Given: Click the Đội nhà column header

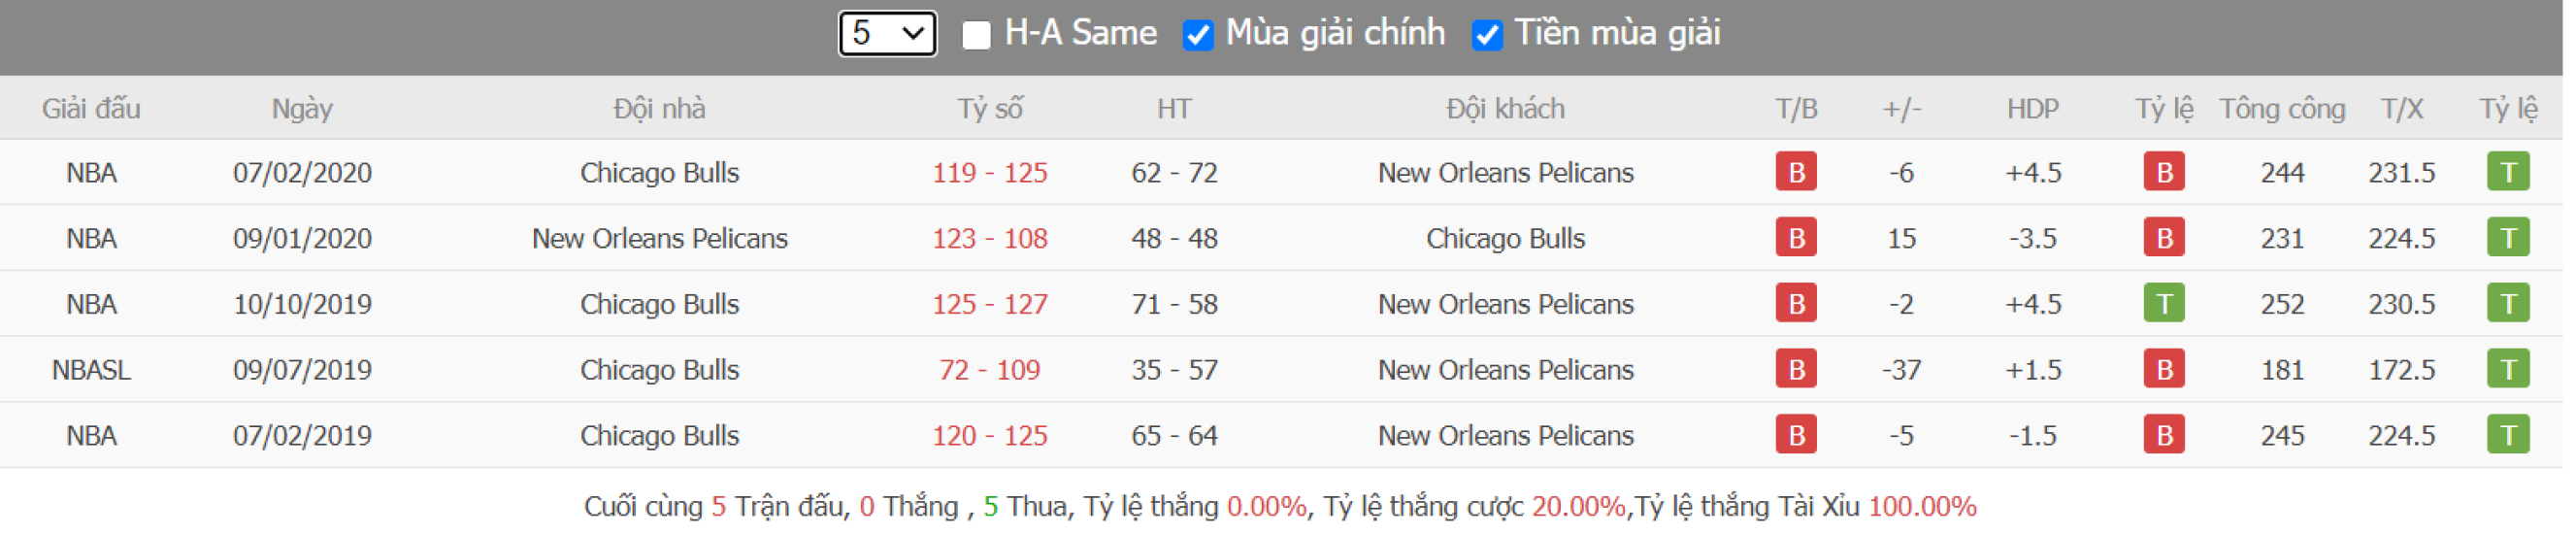Looking at the screenshot, I should [659, 108].
